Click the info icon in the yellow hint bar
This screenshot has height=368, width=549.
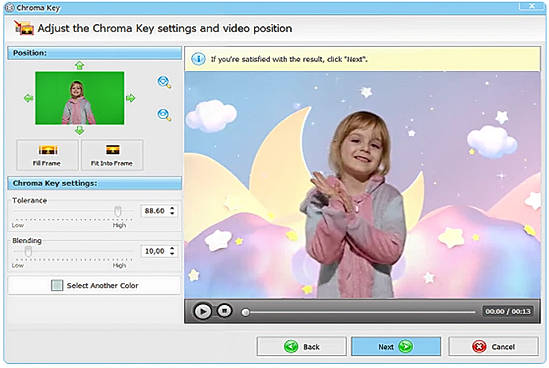coord(199,59)
